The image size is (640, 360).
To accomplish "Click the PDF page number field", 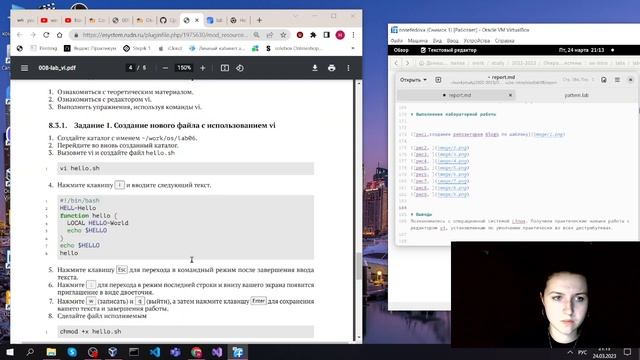I will pyautogui.click(x=131, y=68).
